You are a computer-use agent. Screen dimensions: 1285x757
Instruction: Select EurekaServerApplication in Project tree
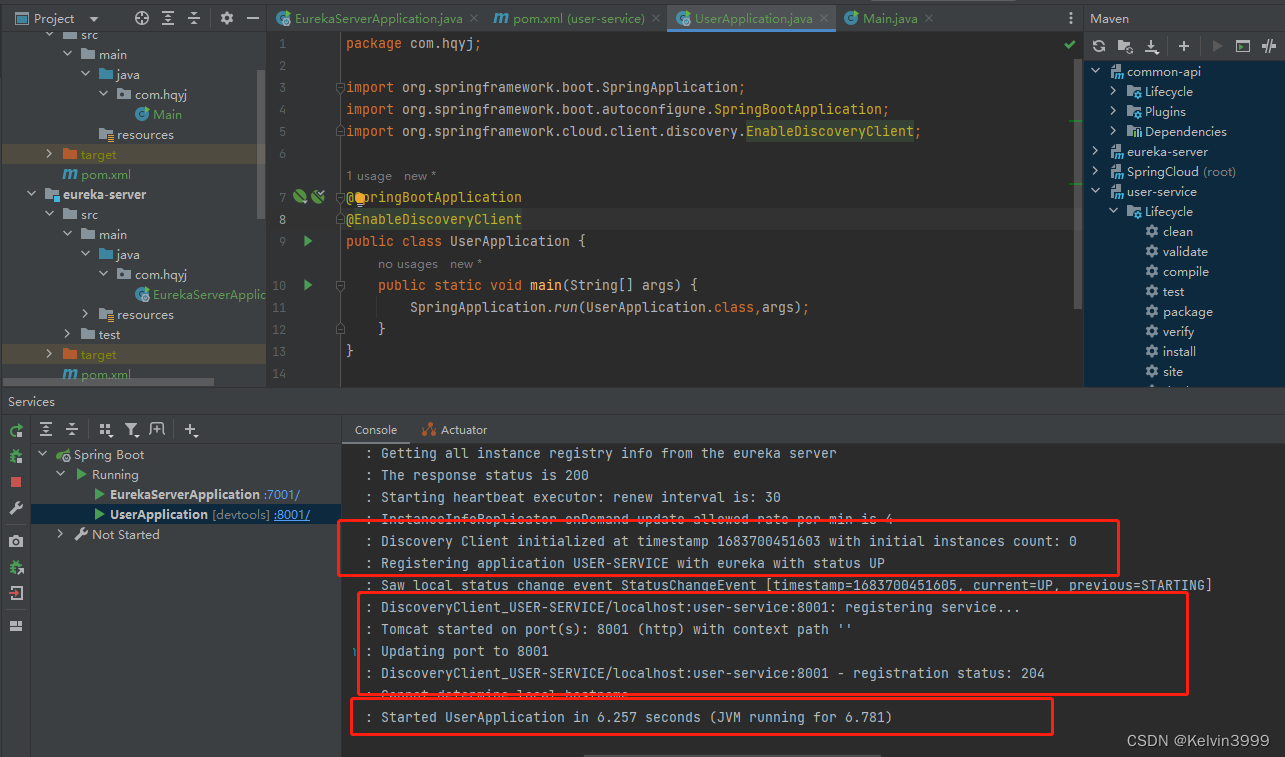[201, 294]
